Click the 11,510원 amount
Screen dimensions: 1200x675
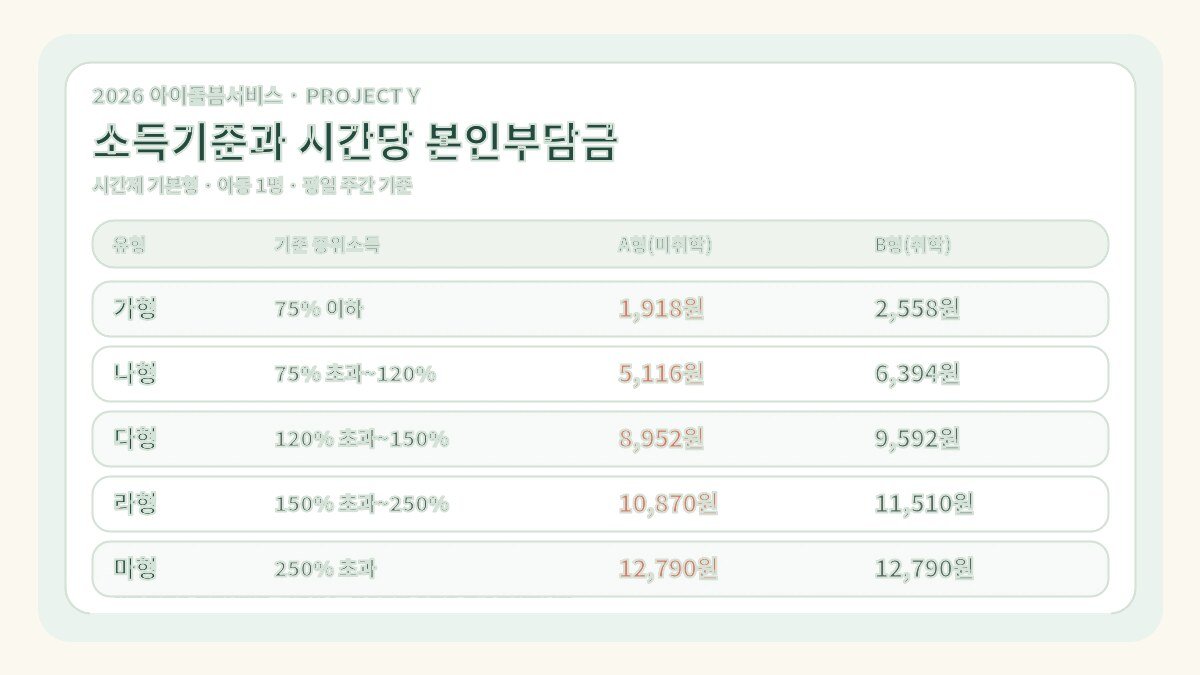click(924, 504)
